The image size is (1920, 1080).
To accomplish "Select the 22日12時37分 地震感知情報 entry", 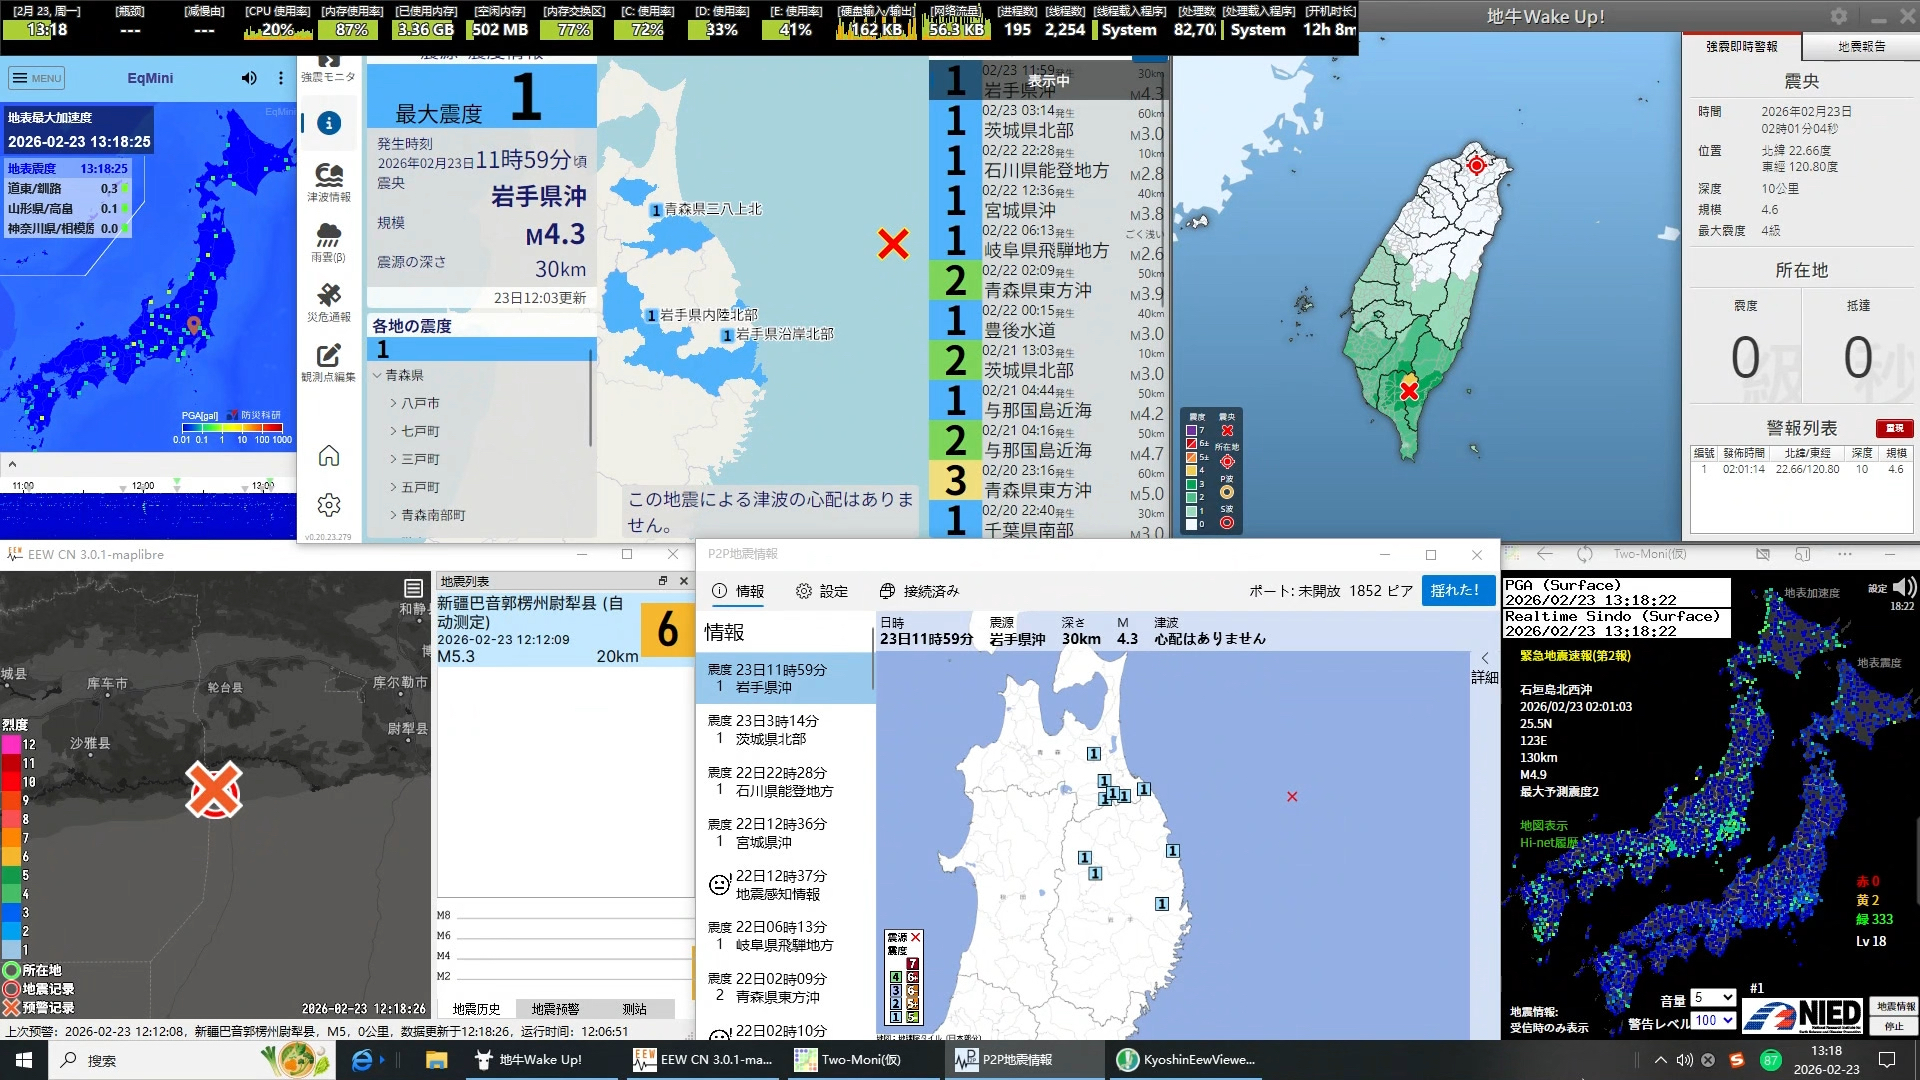I will click(785, 885).
